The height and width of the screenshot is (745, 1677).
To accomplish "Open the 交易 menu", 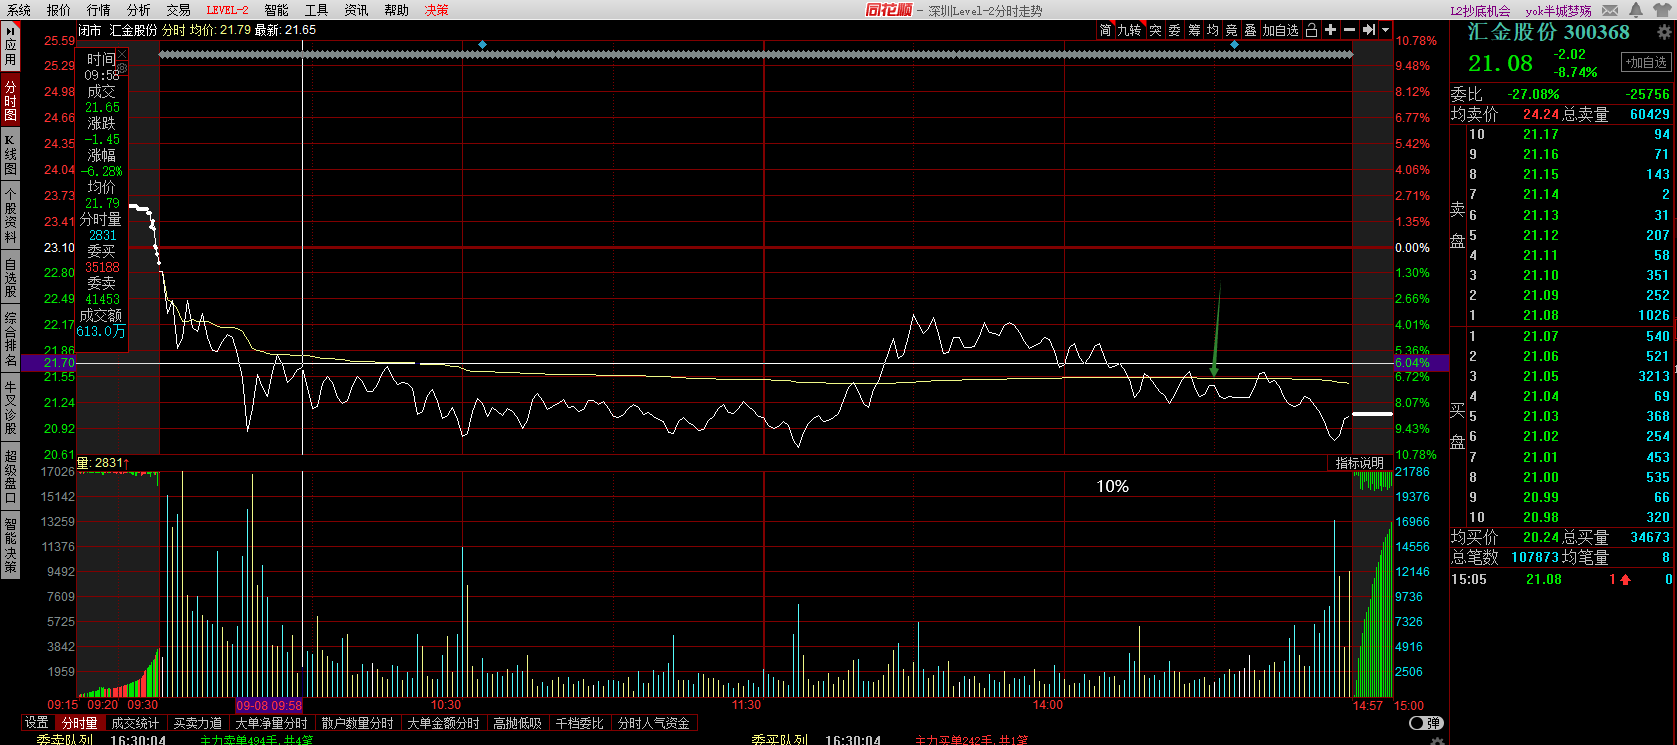I will 178,10.
